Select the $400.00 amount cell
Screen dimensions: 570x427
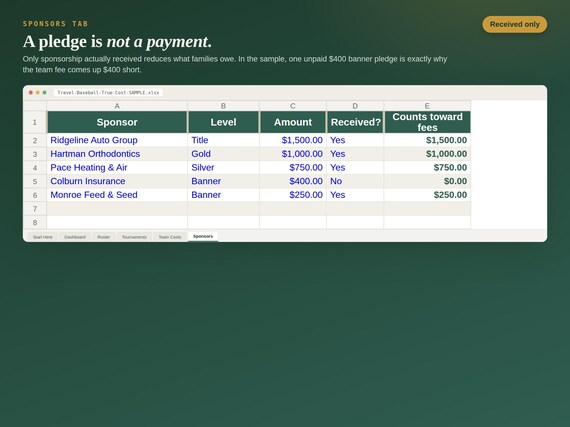293,181
